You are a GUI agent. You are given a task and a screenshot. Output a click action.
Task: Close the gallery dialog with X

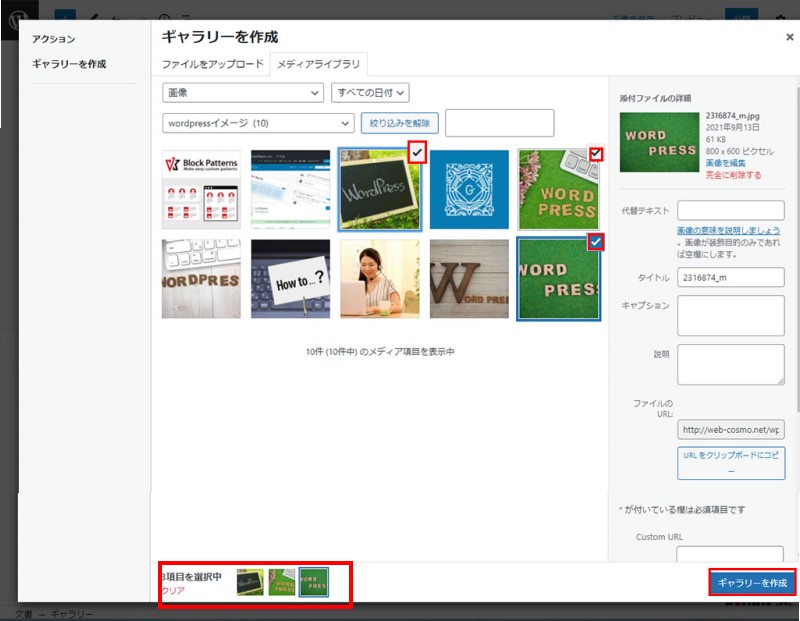[x=789, y=36]
